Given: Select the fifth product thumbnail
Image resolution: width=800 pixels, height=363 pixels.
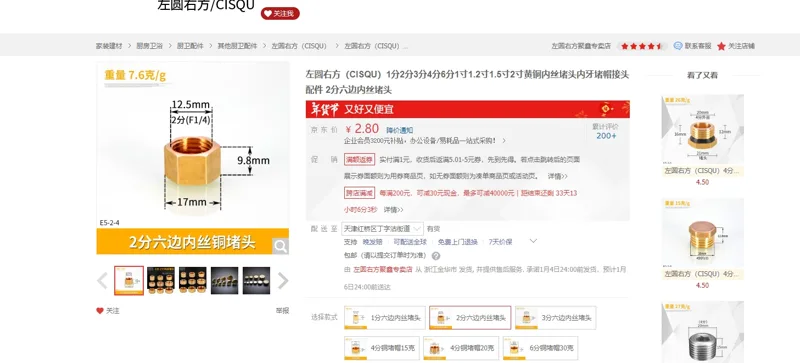Looking at the screenshot, I should tap(256, 280).
